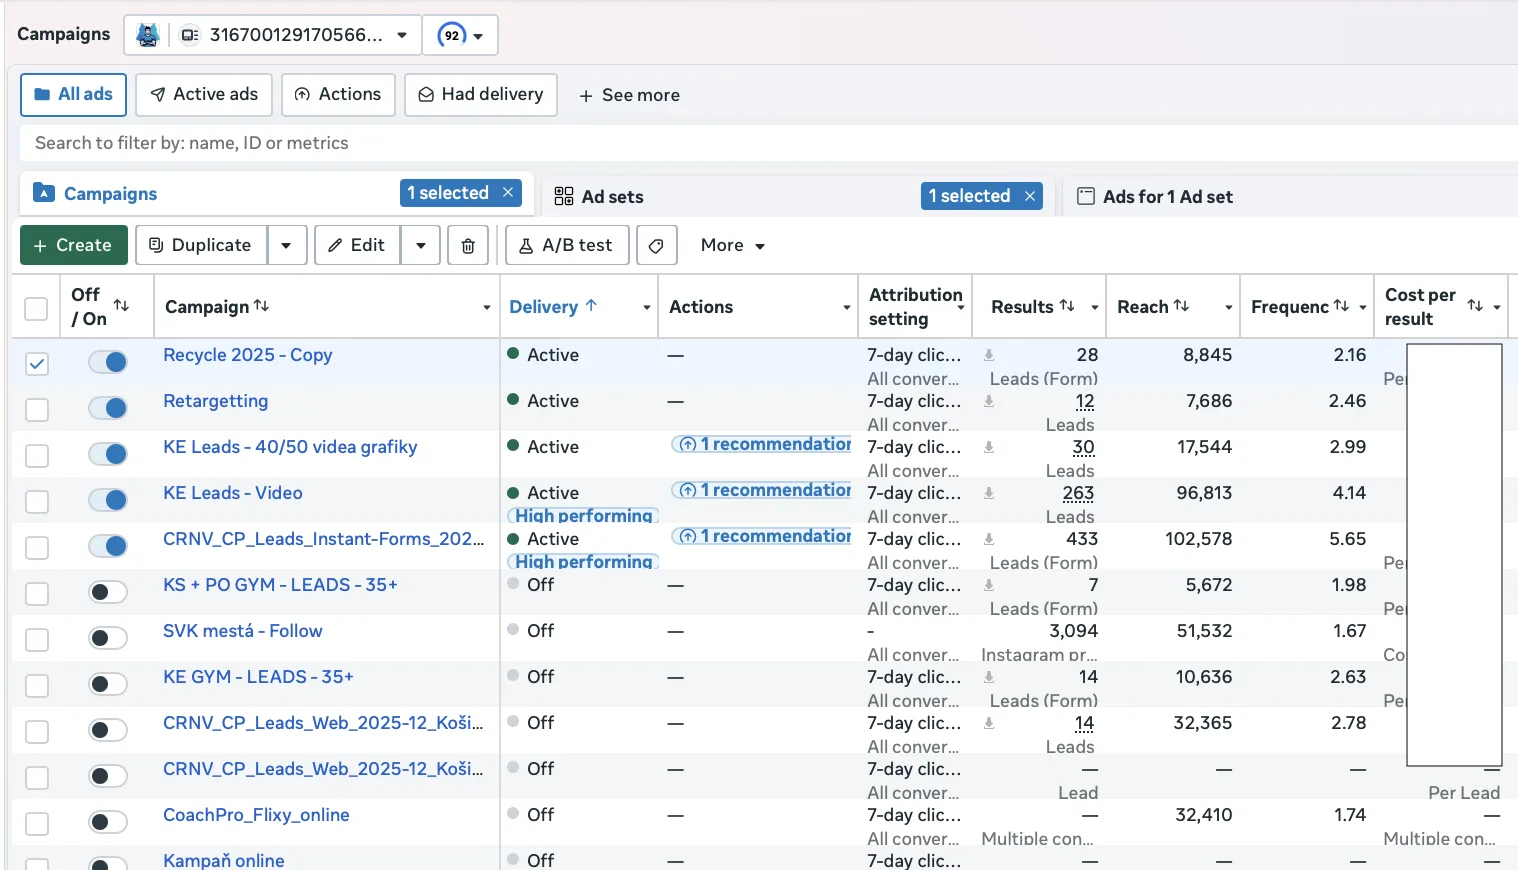Open CoachPro_Flixy_online campaign link
The image size is (1518, 870).
tap(256, 815)
